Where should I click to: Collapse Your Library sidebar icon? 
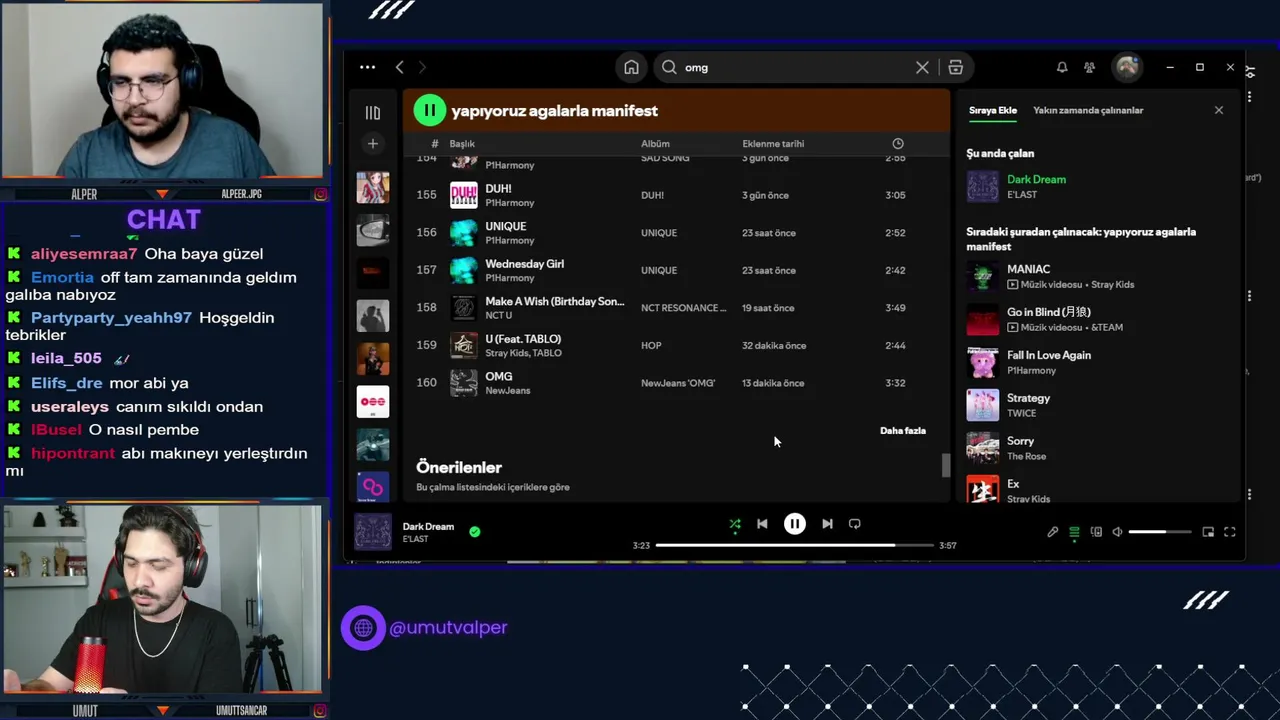click(373, 113)
